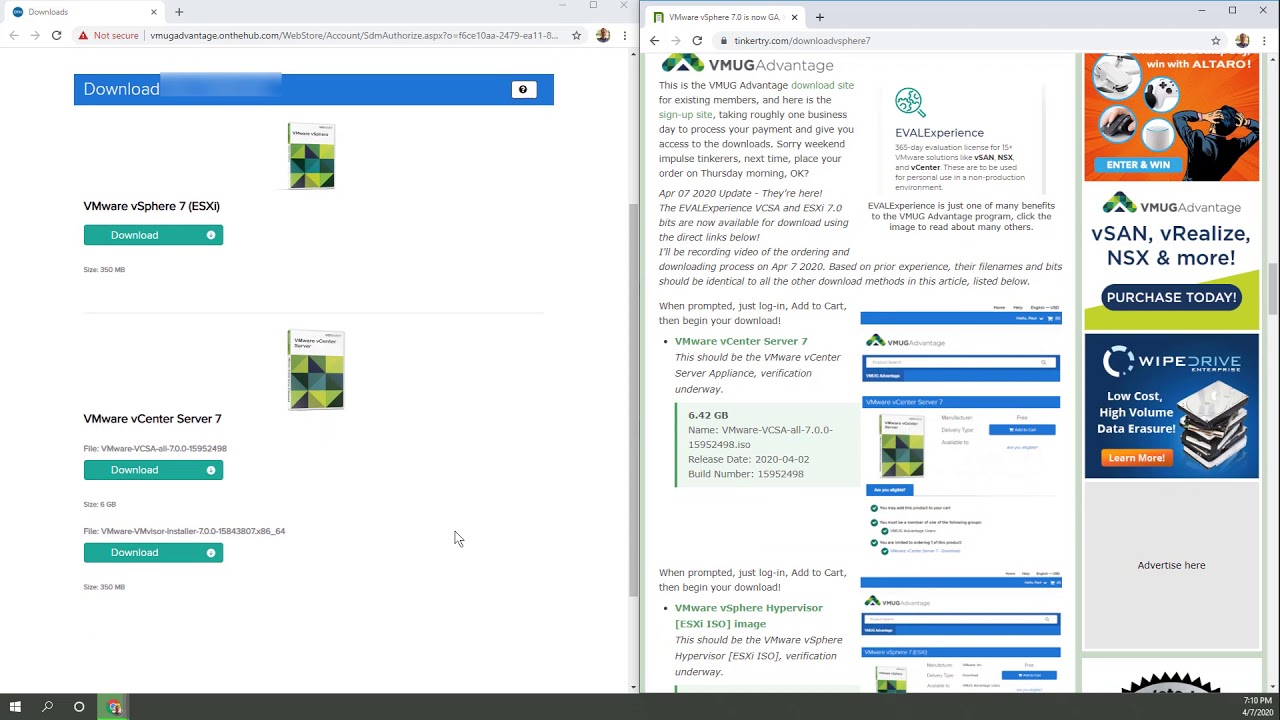Click PURCHASE TODAY! on VMUG Advantage ad

1172,297
